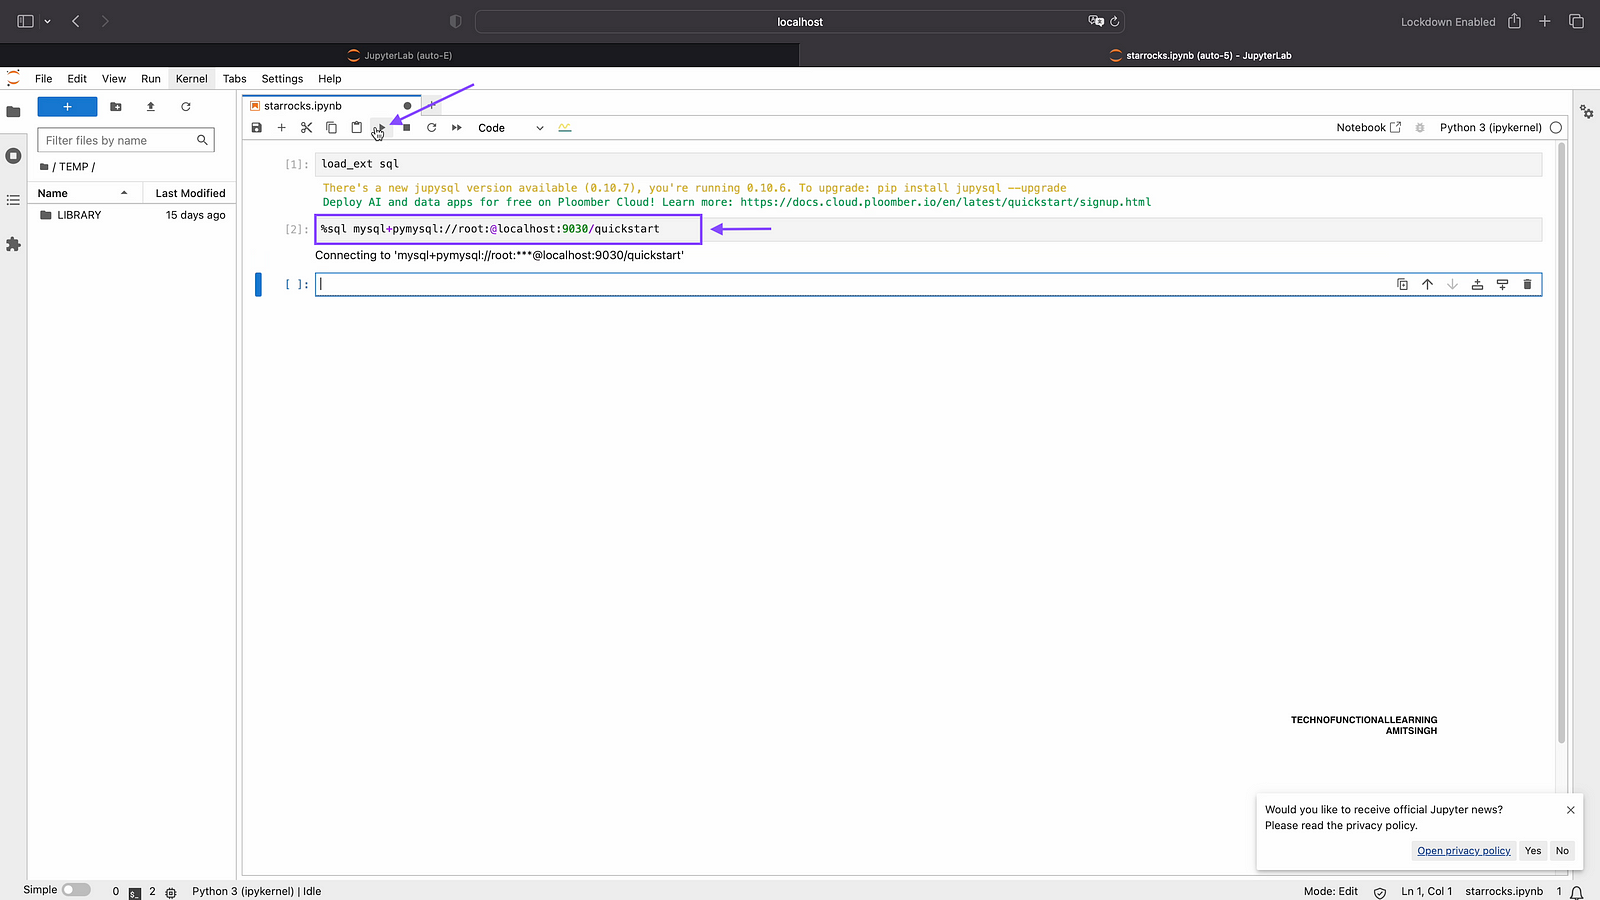The height and width of the screenshot is (900, 1600).
Task: Sort files by Name column
Action: (53, 193)
